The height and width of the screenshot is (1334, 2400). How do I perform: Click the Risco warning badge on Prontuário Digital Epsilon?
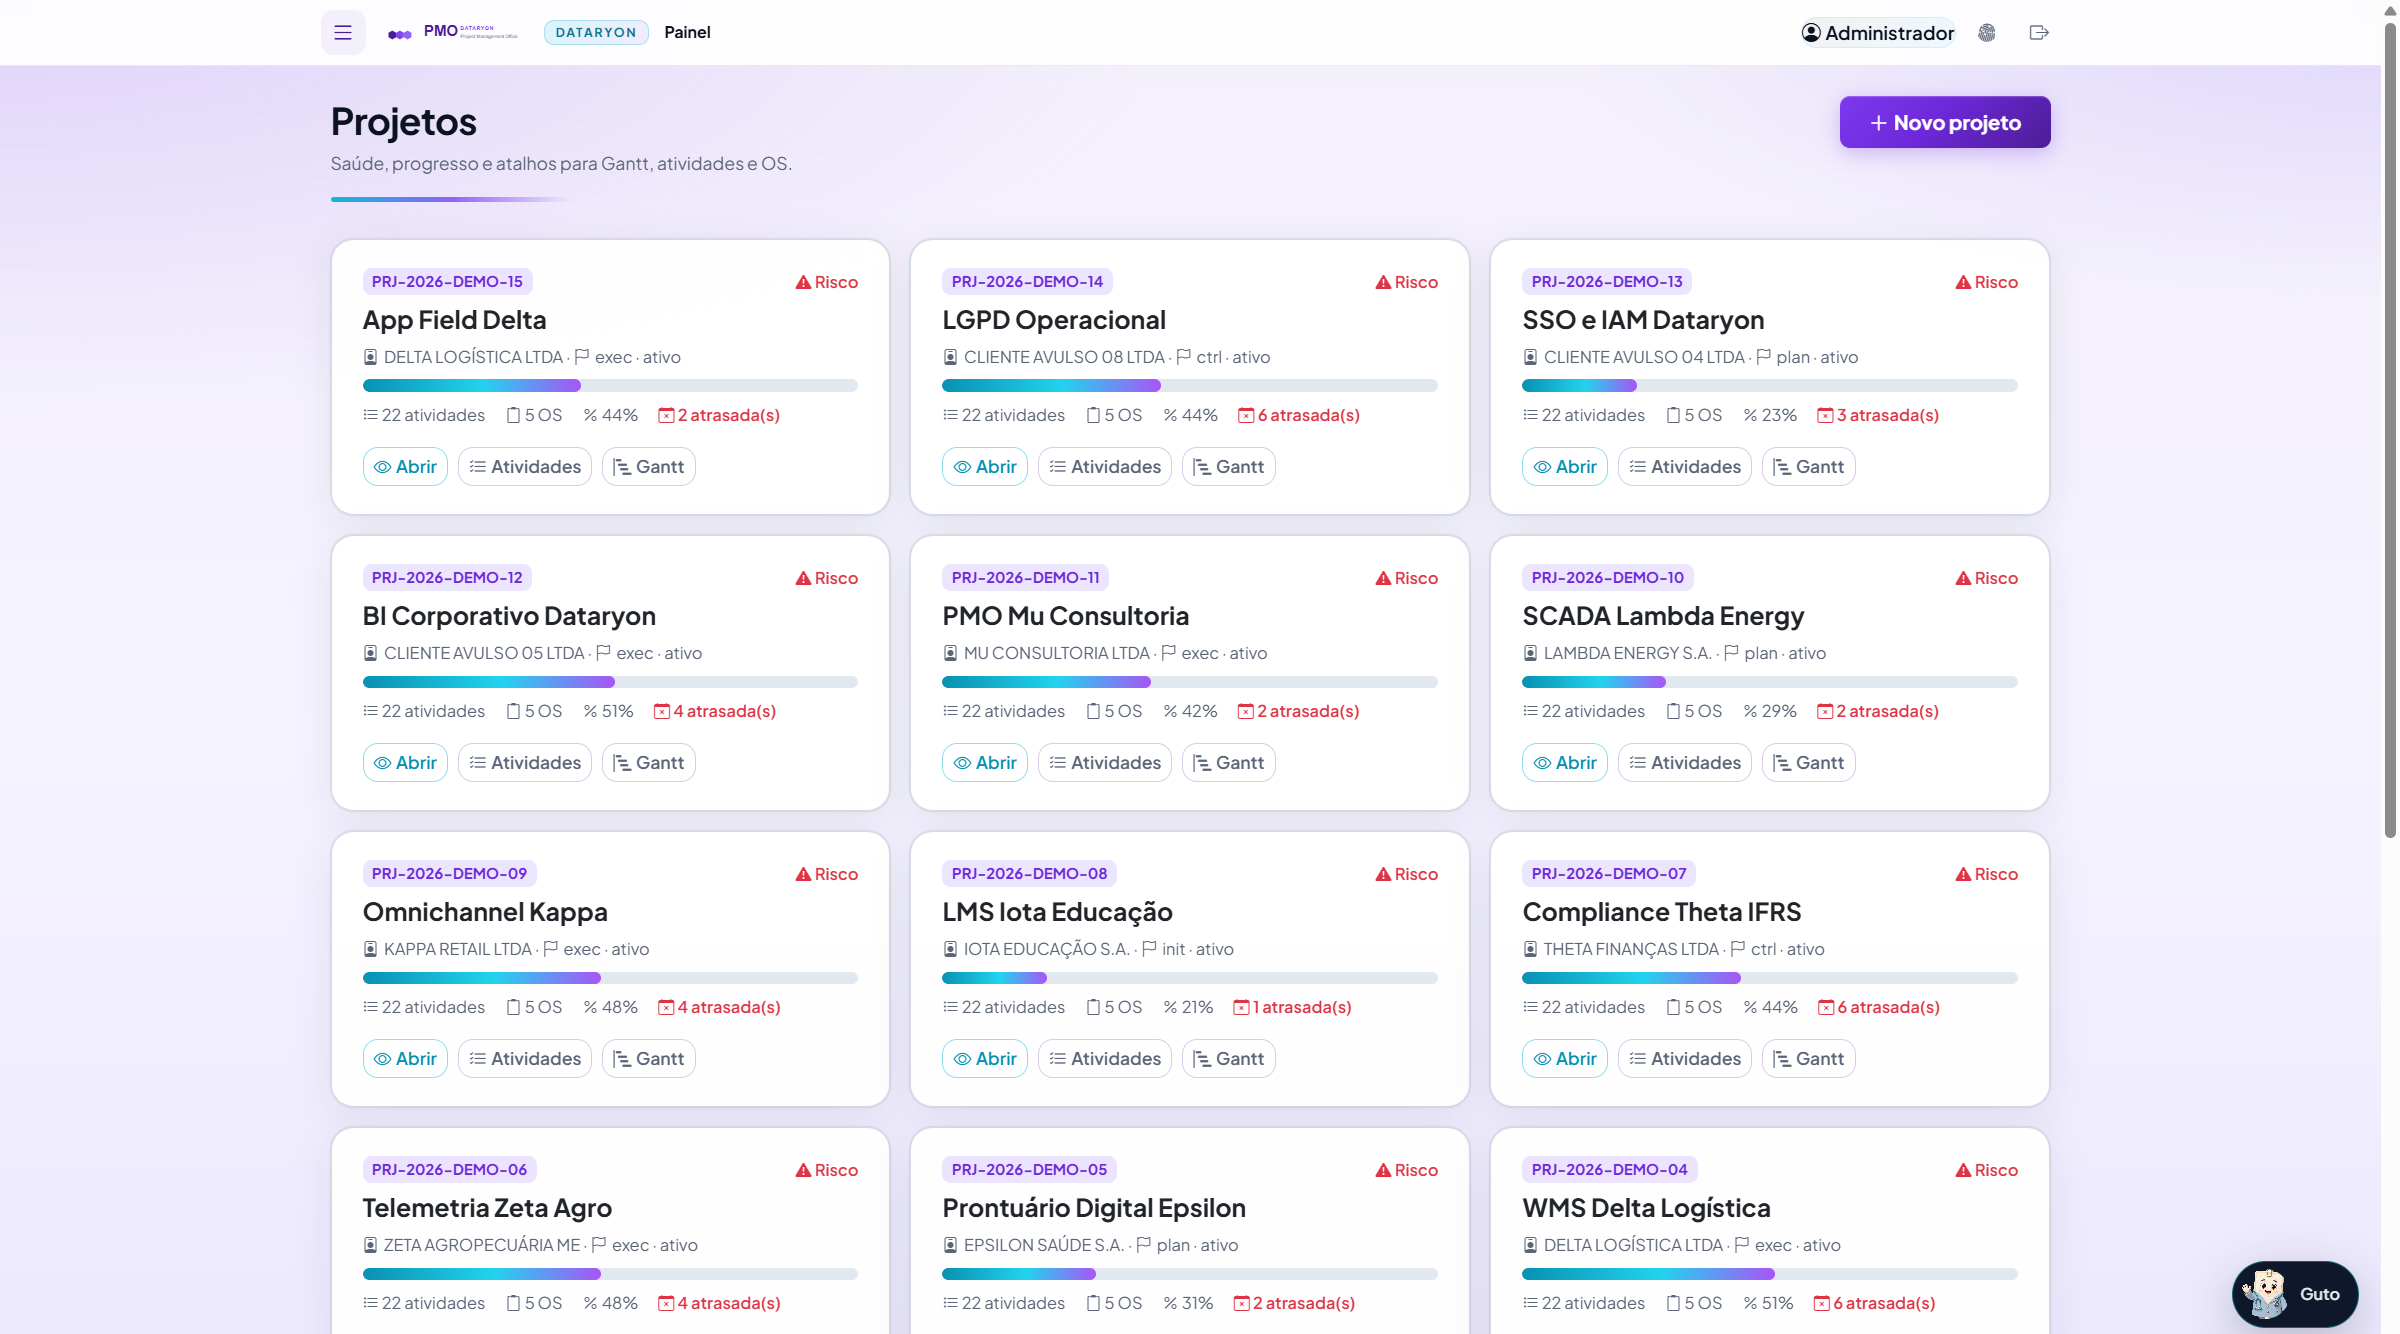point(1407,1170)
